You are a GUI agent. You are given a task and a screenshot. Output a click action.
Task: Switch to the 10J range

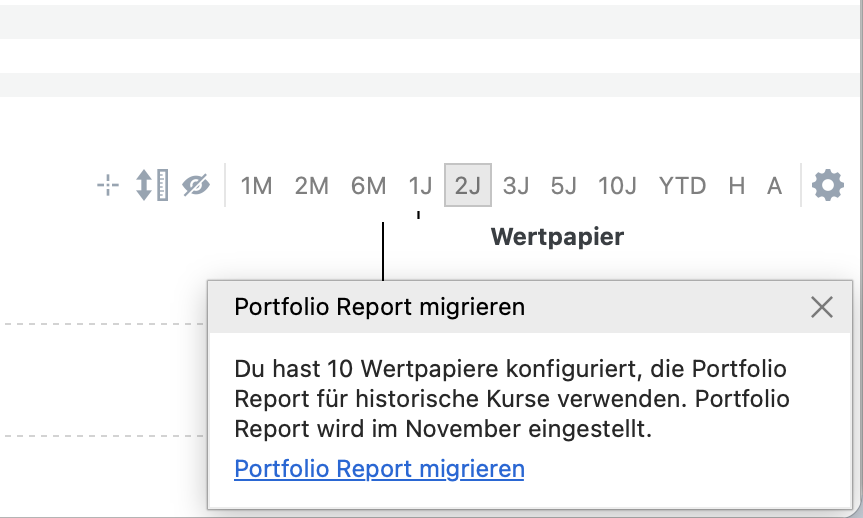[617, 186]
